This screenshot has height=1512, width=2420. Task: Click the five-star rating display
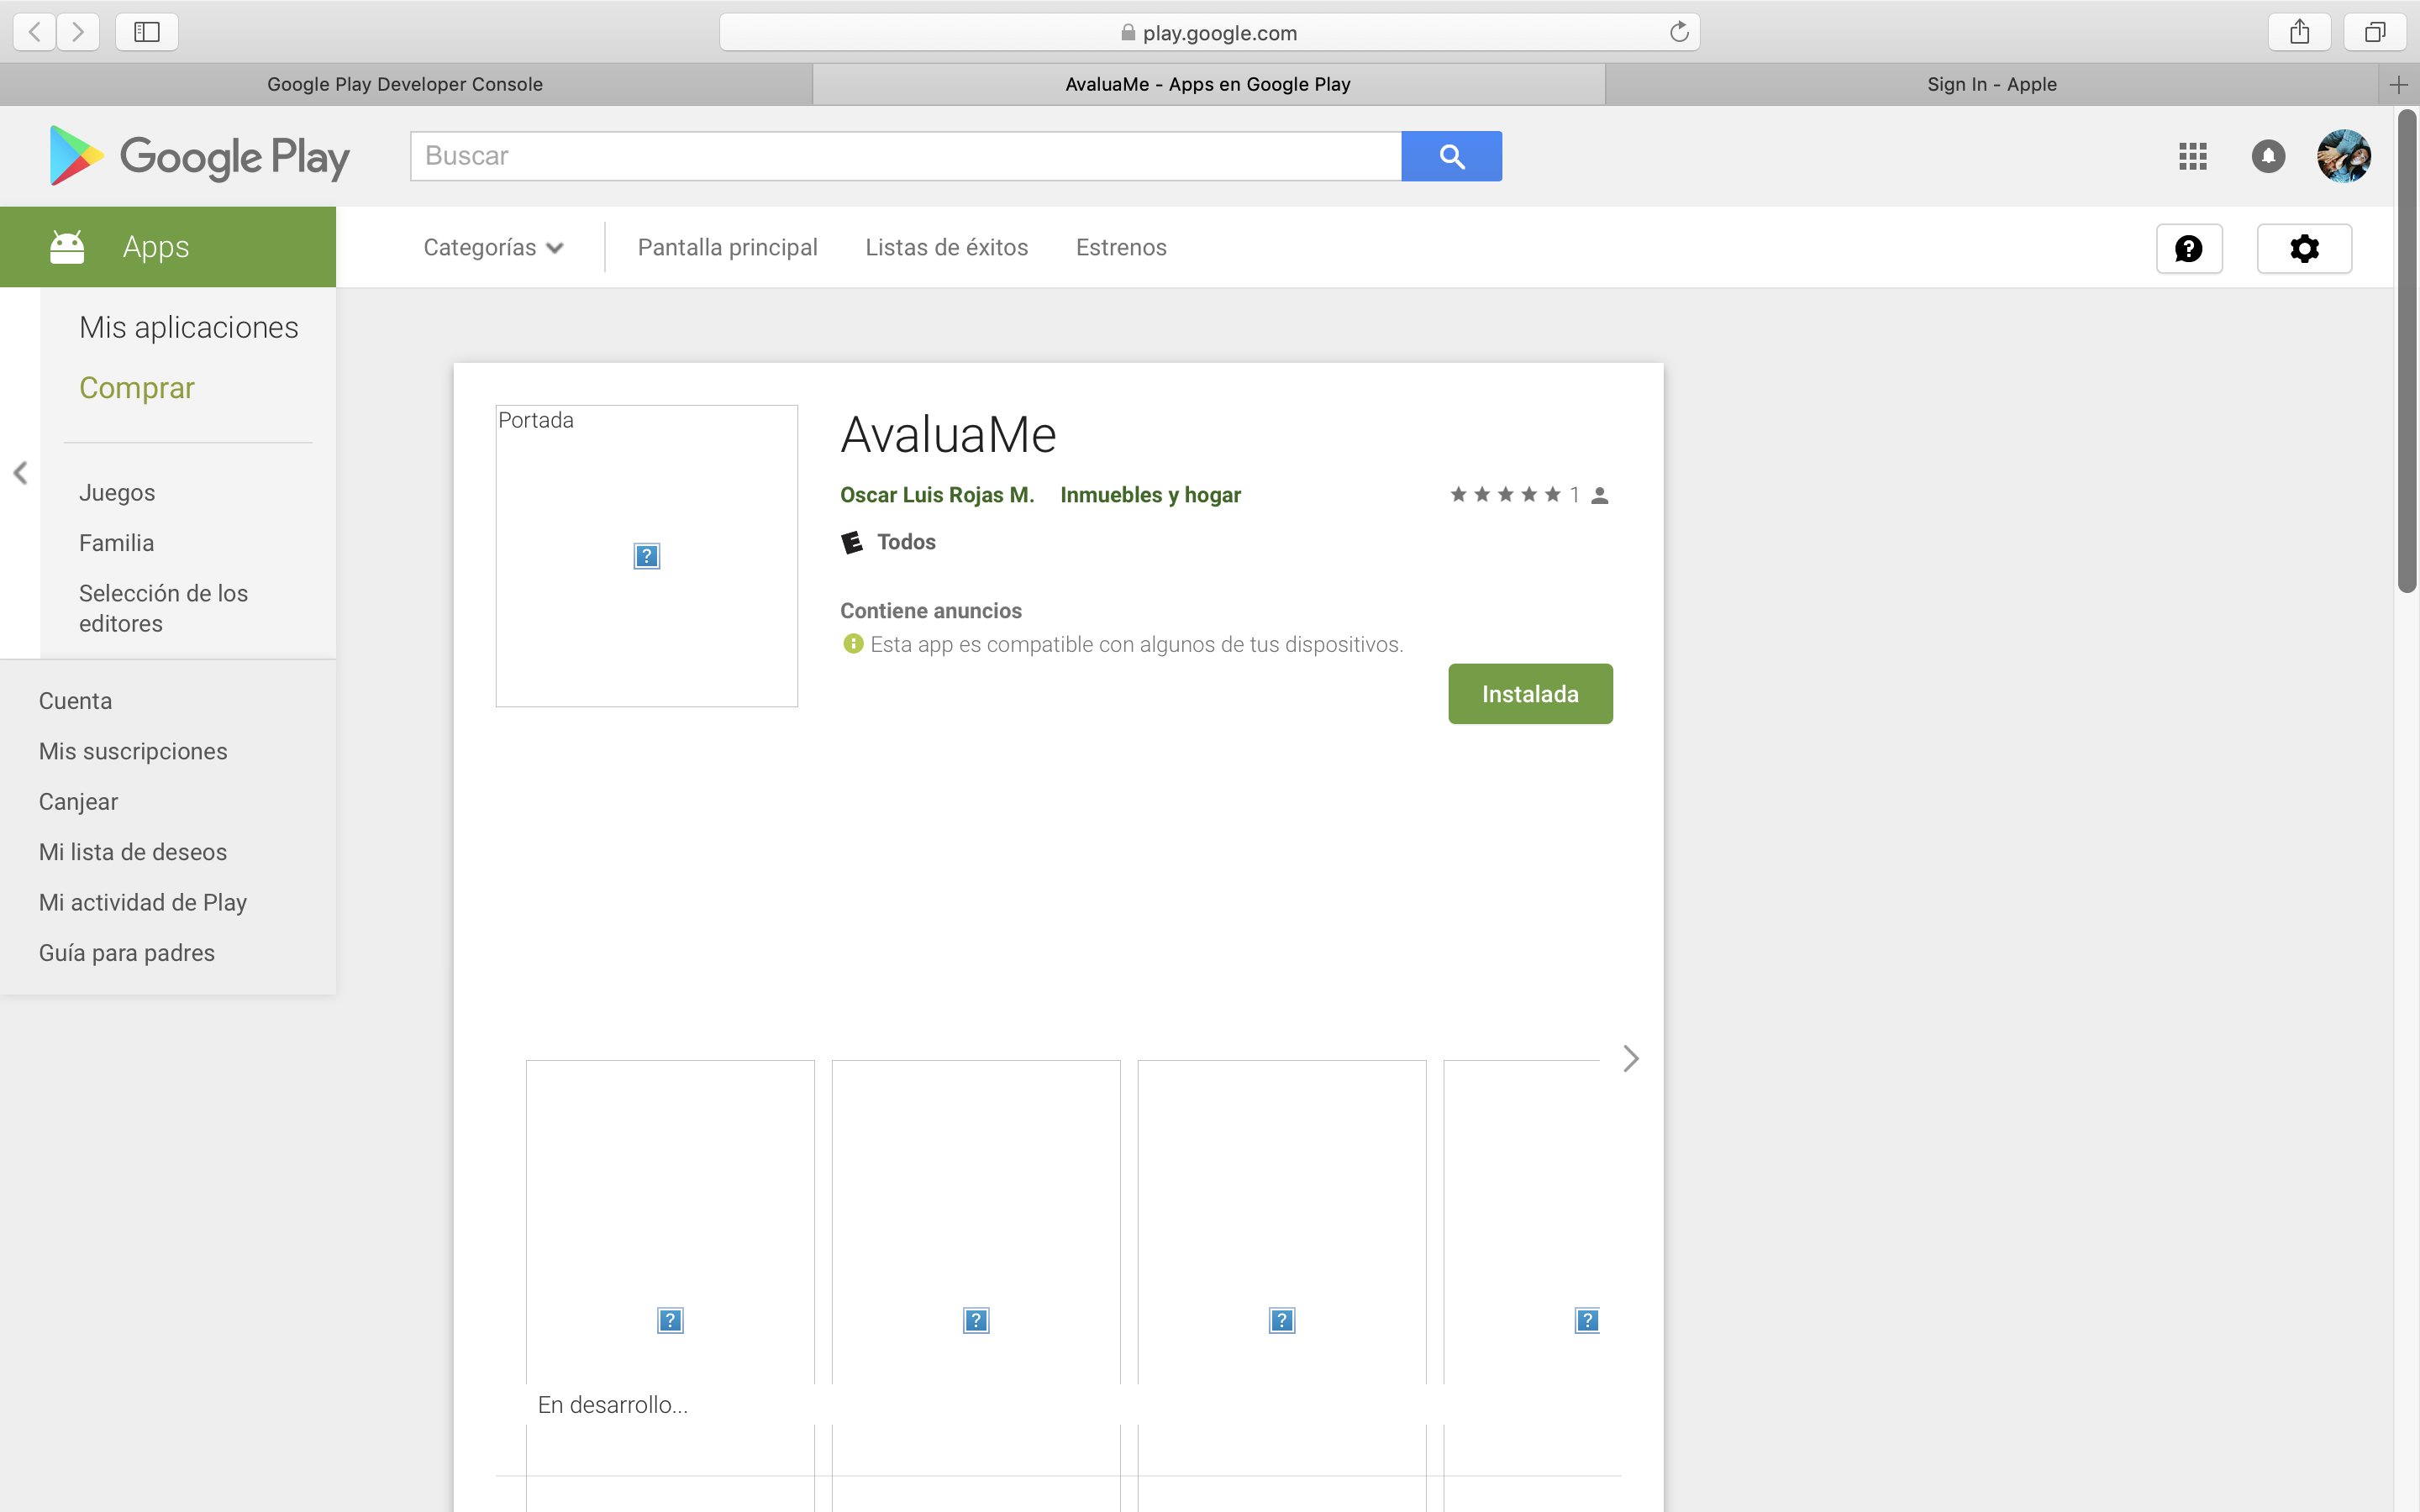click(1505, 495)
